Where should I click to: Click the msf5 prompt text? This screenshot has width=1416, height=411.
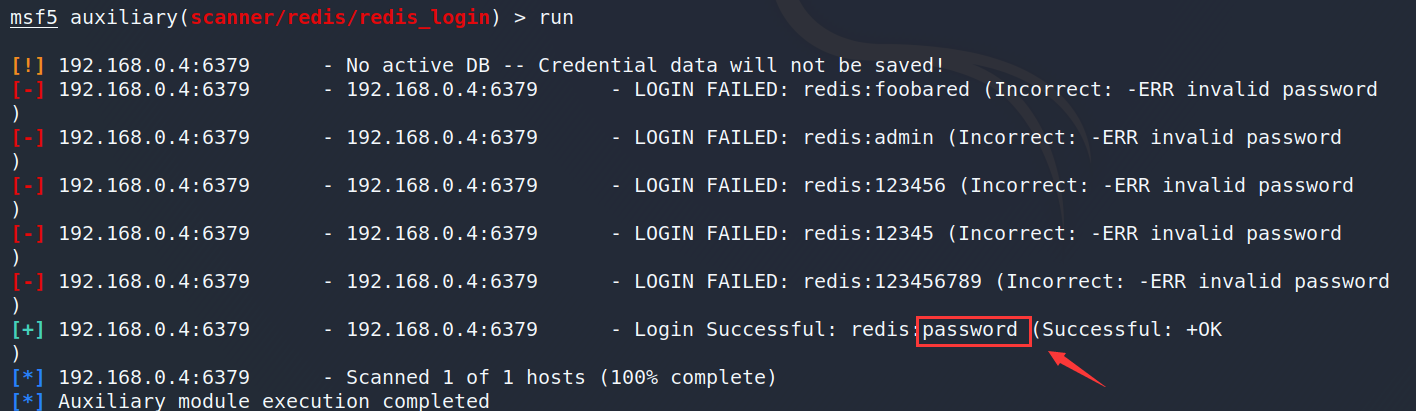[34, 18]
